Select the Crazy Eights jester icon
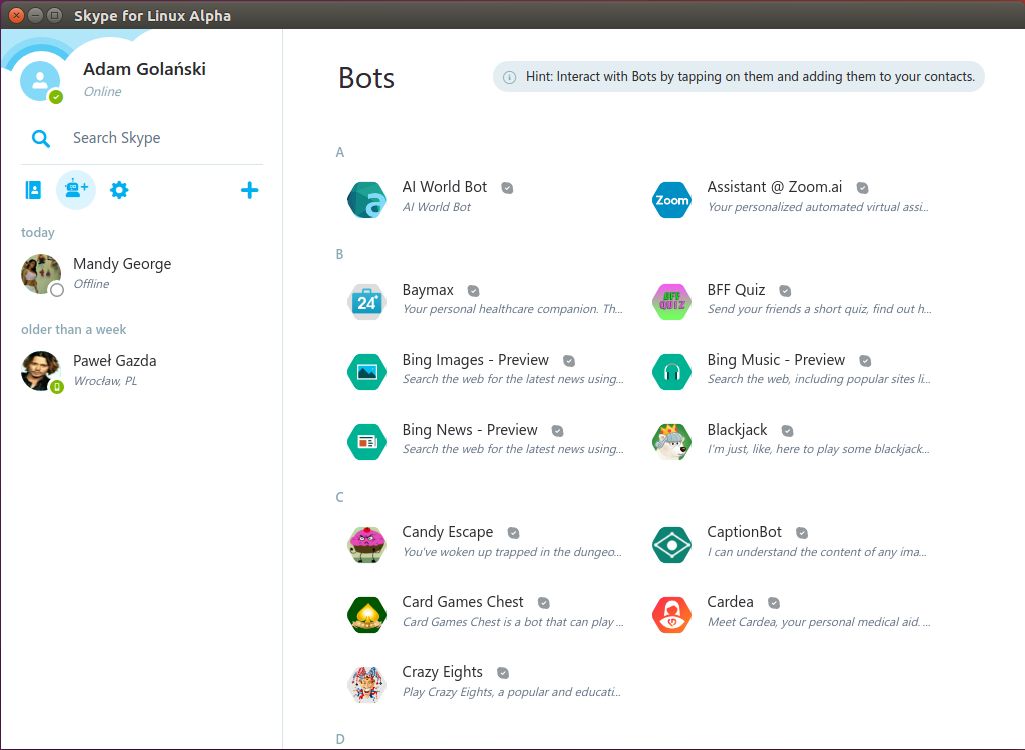 click(366, 684)
